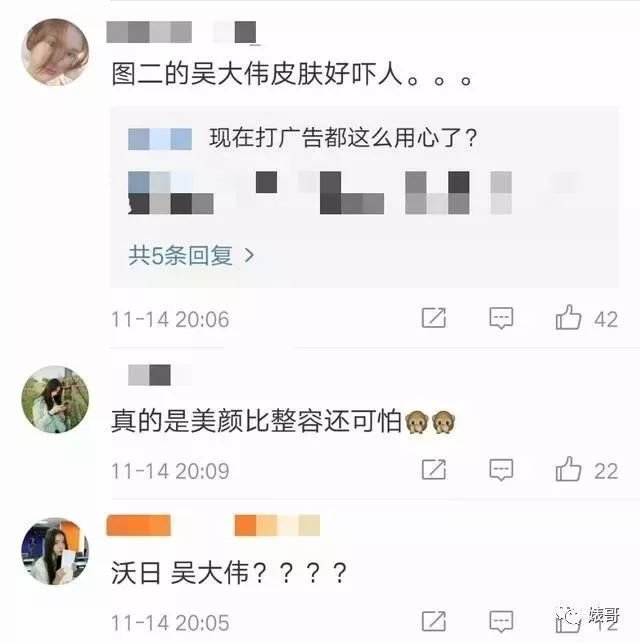Reply to the 沃日 吴大伟 comment
640x643 pixels.
[x=501, y=622]
